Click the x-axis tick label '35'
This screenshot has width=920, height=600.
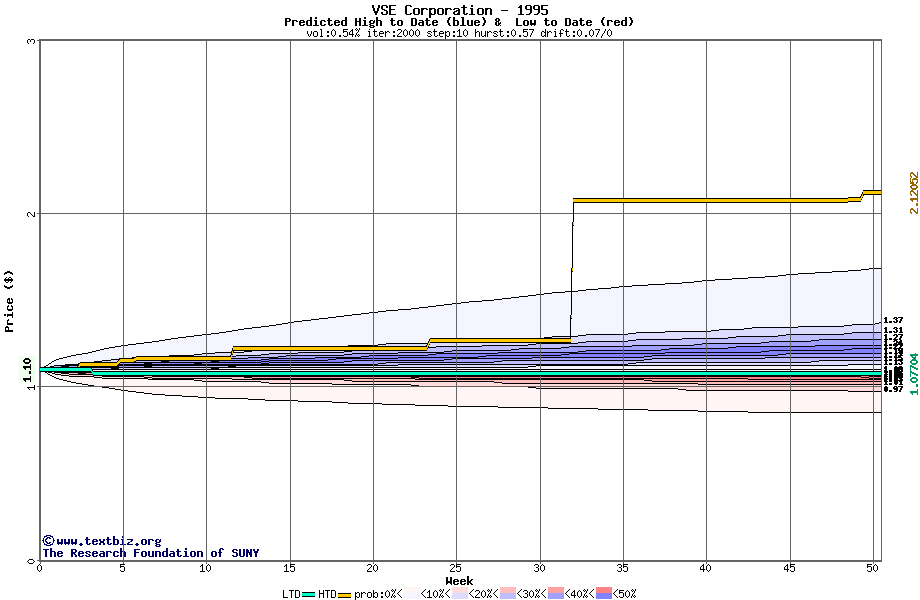623,568
